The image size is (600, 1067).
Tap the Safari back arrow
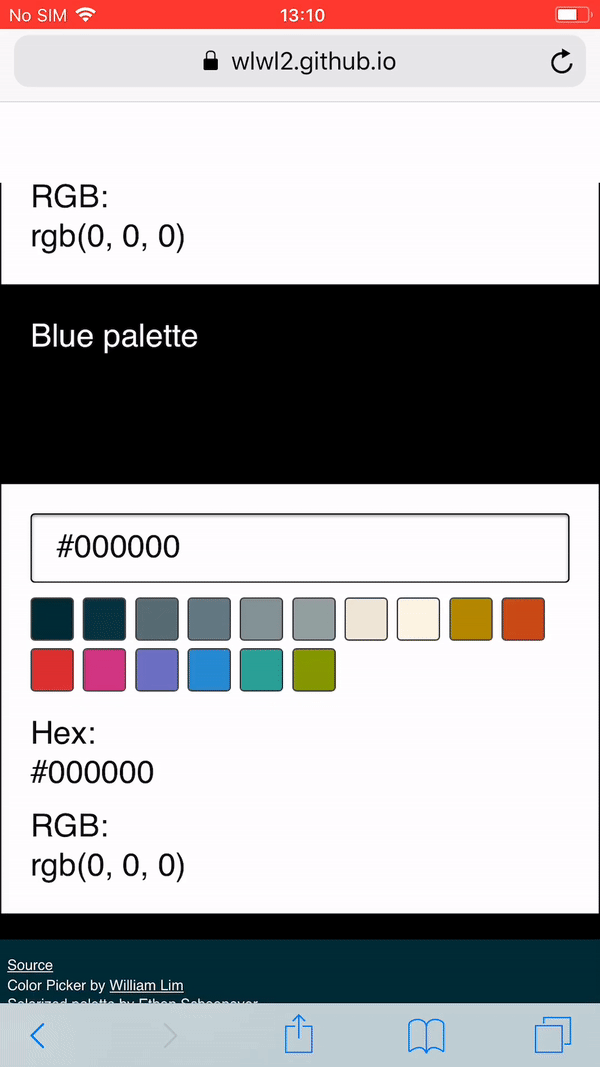38,1036
